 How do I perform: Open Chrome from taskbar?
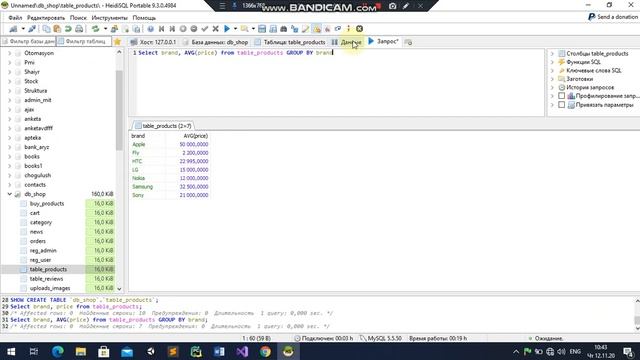click(x=265, y=351)
